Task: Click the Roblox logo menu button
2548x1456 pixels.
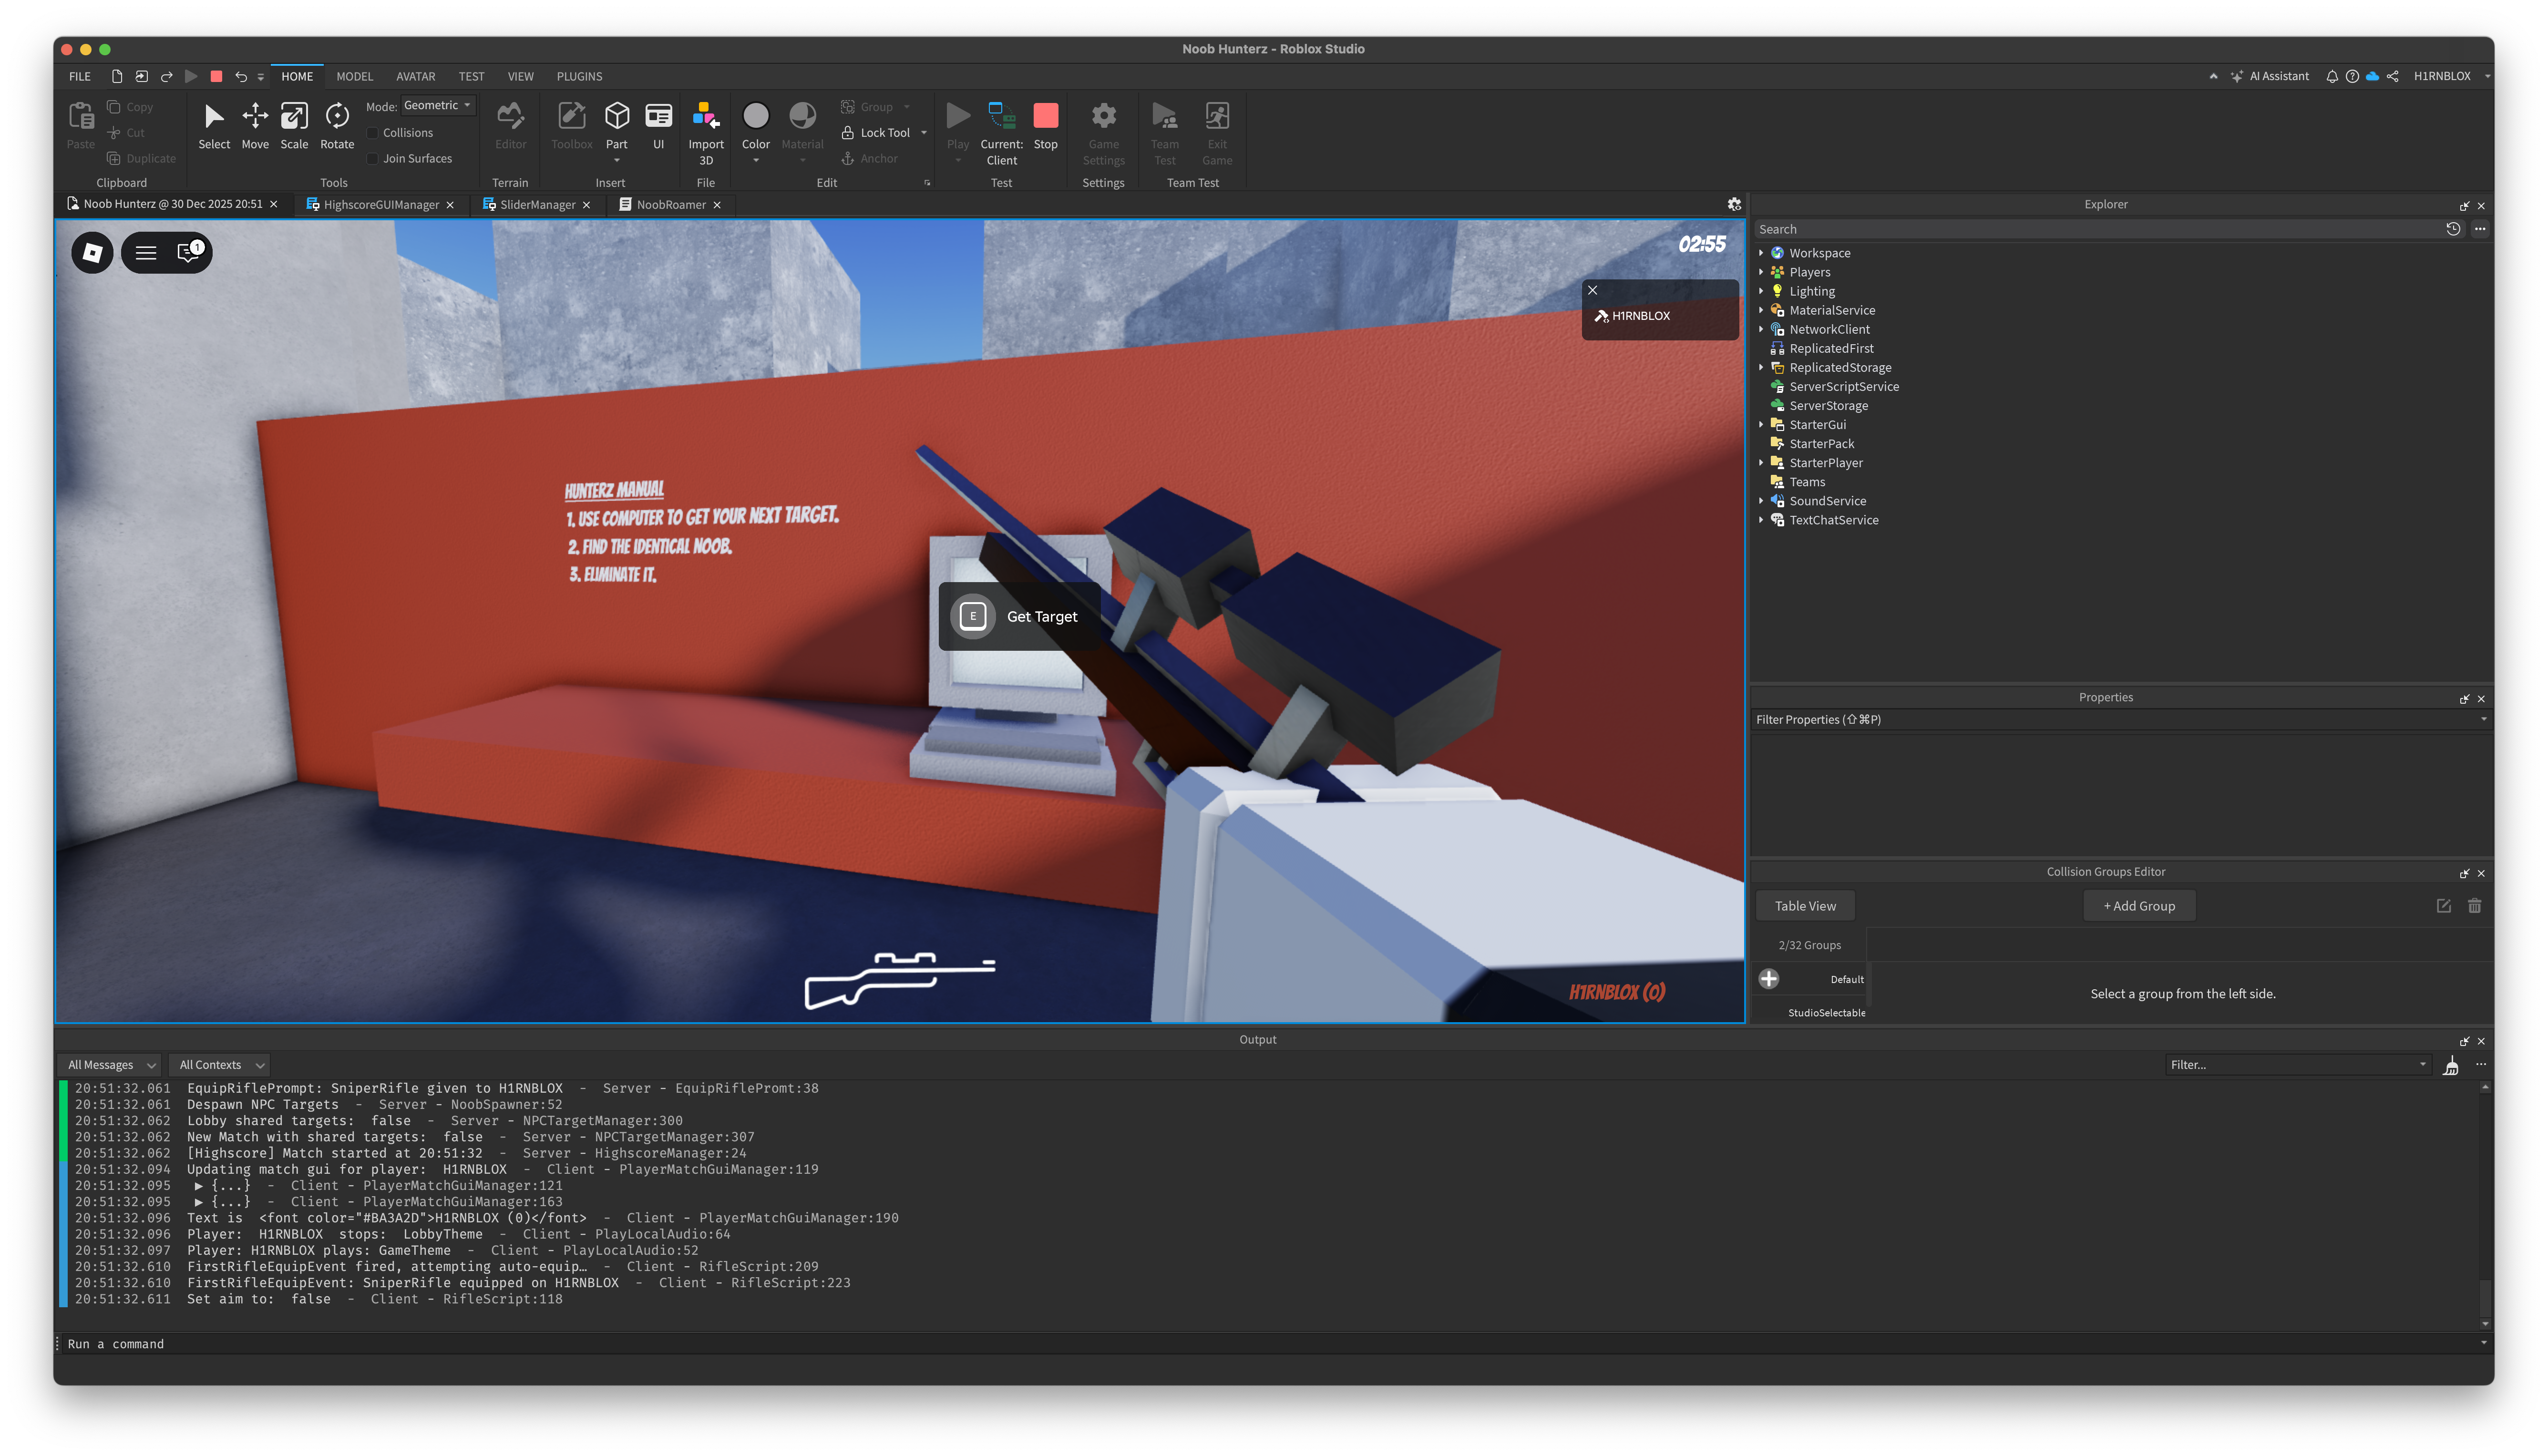Action: (92, 252)
